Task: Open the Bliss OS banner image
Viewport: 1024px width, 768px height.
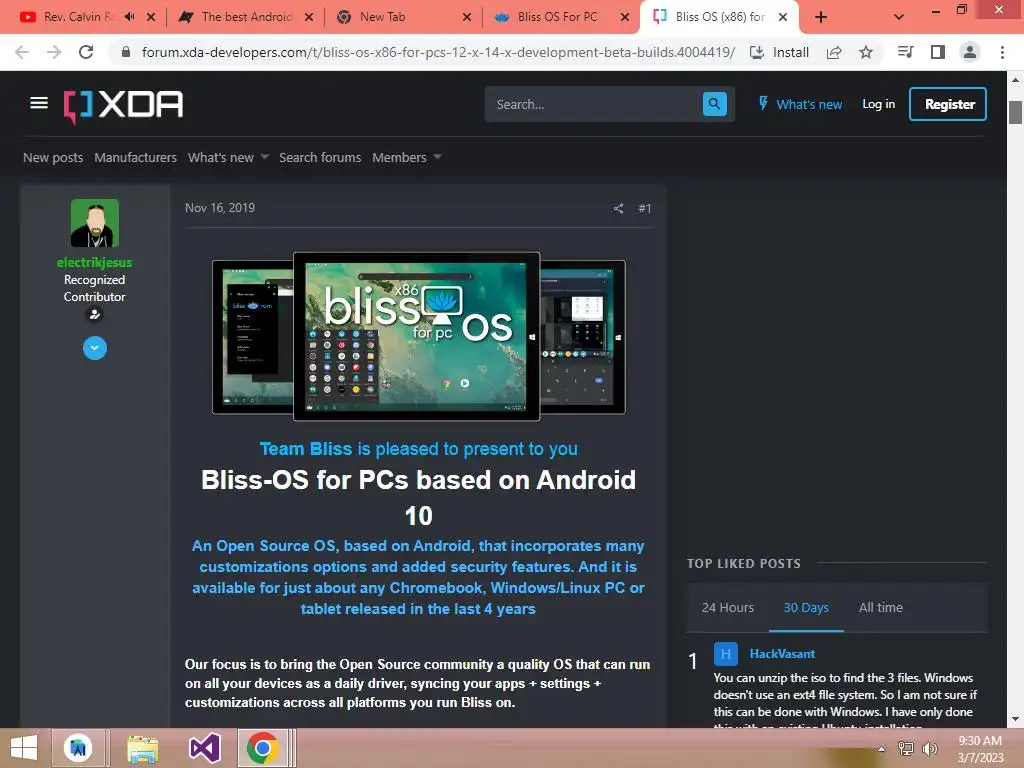Action: [419, 336]
